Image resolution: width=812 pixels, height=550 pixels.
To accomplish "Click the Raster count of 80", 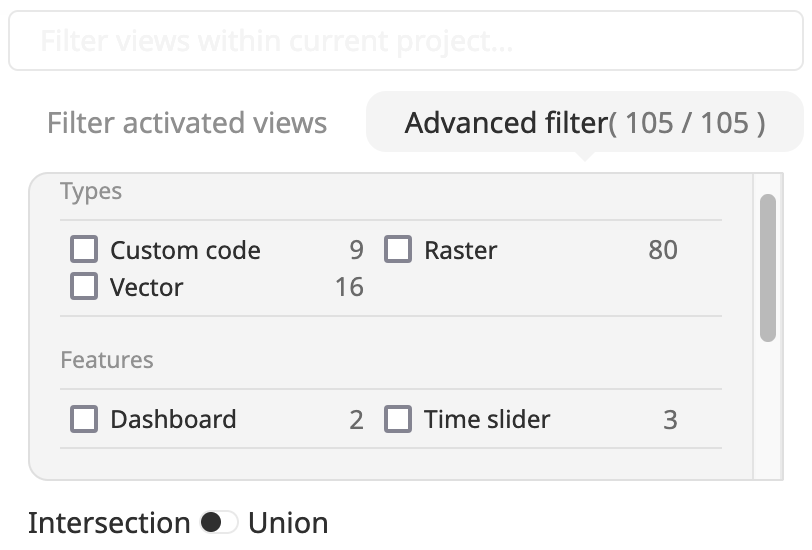I will (662, 250).
